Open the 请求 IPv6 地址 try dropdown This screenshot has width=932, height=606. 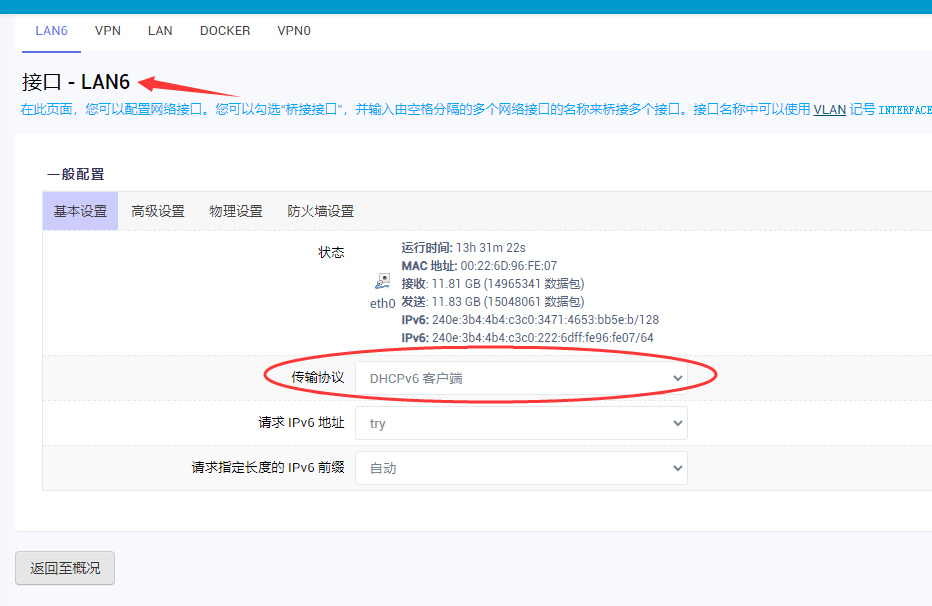pyautogui.click(x=521, y=423)
